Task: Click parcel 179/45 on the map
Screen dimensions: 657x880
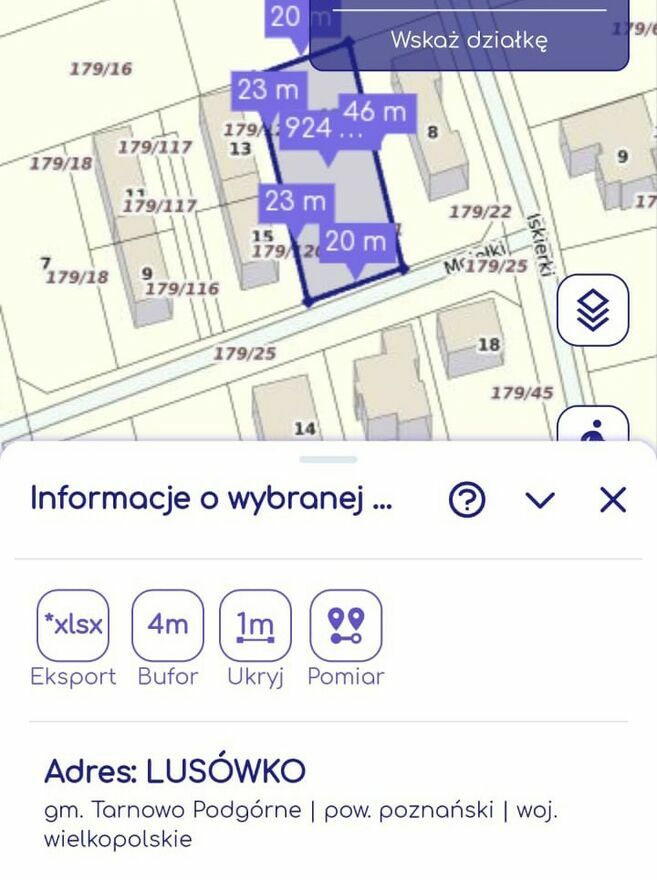Action: (x=521, y=393)
